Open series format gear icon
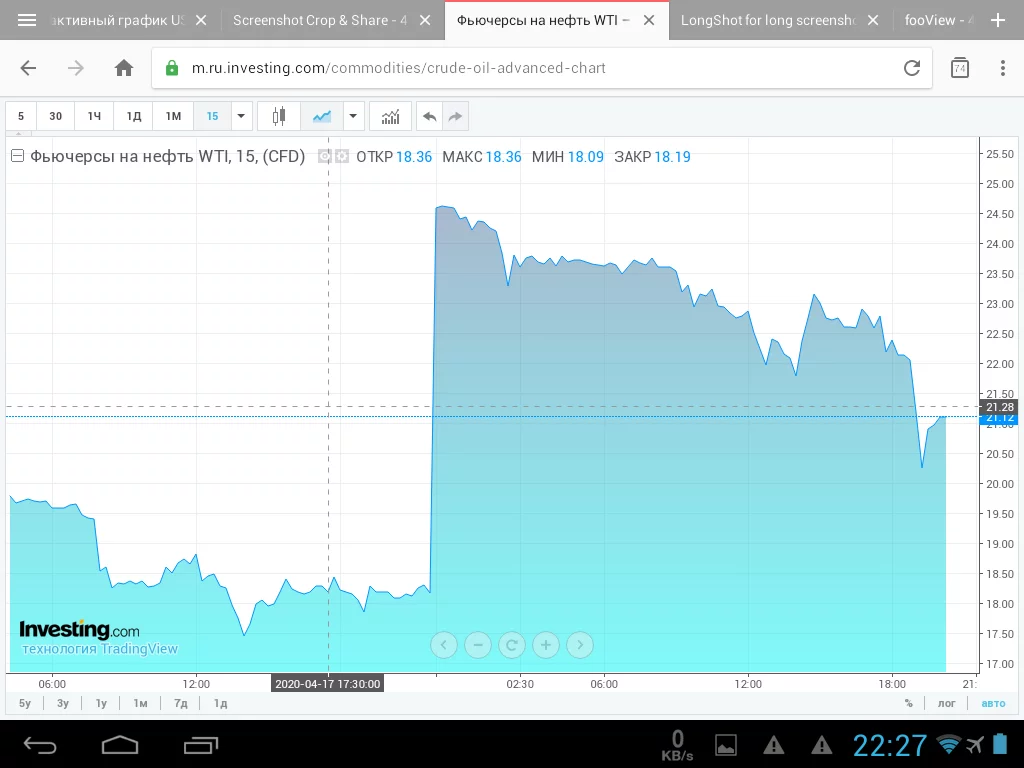Image resolution: width=1024 pixels, height=768 pixels. click(x=342, y=156)
